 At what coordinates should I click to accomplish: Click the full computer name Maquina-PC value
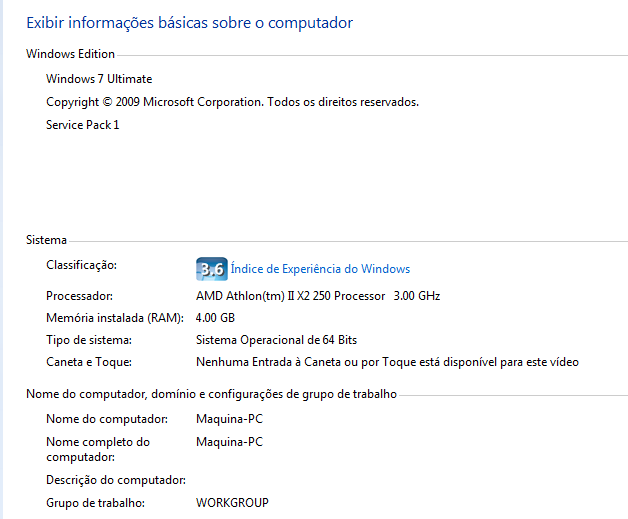[229, 442]
